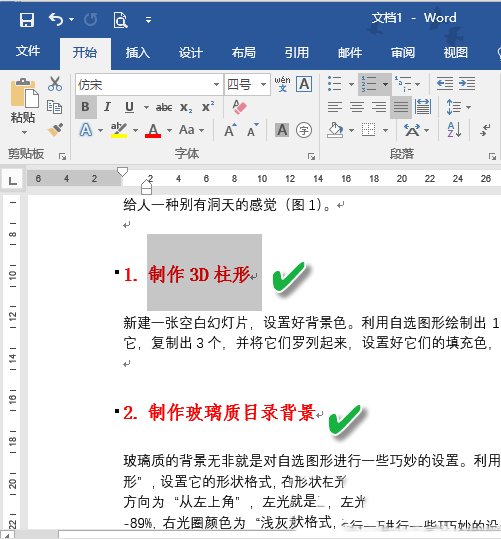Screen dimensions: 501x539
Task: Toggle Bold formatting button
Action: tap(85, 107)
